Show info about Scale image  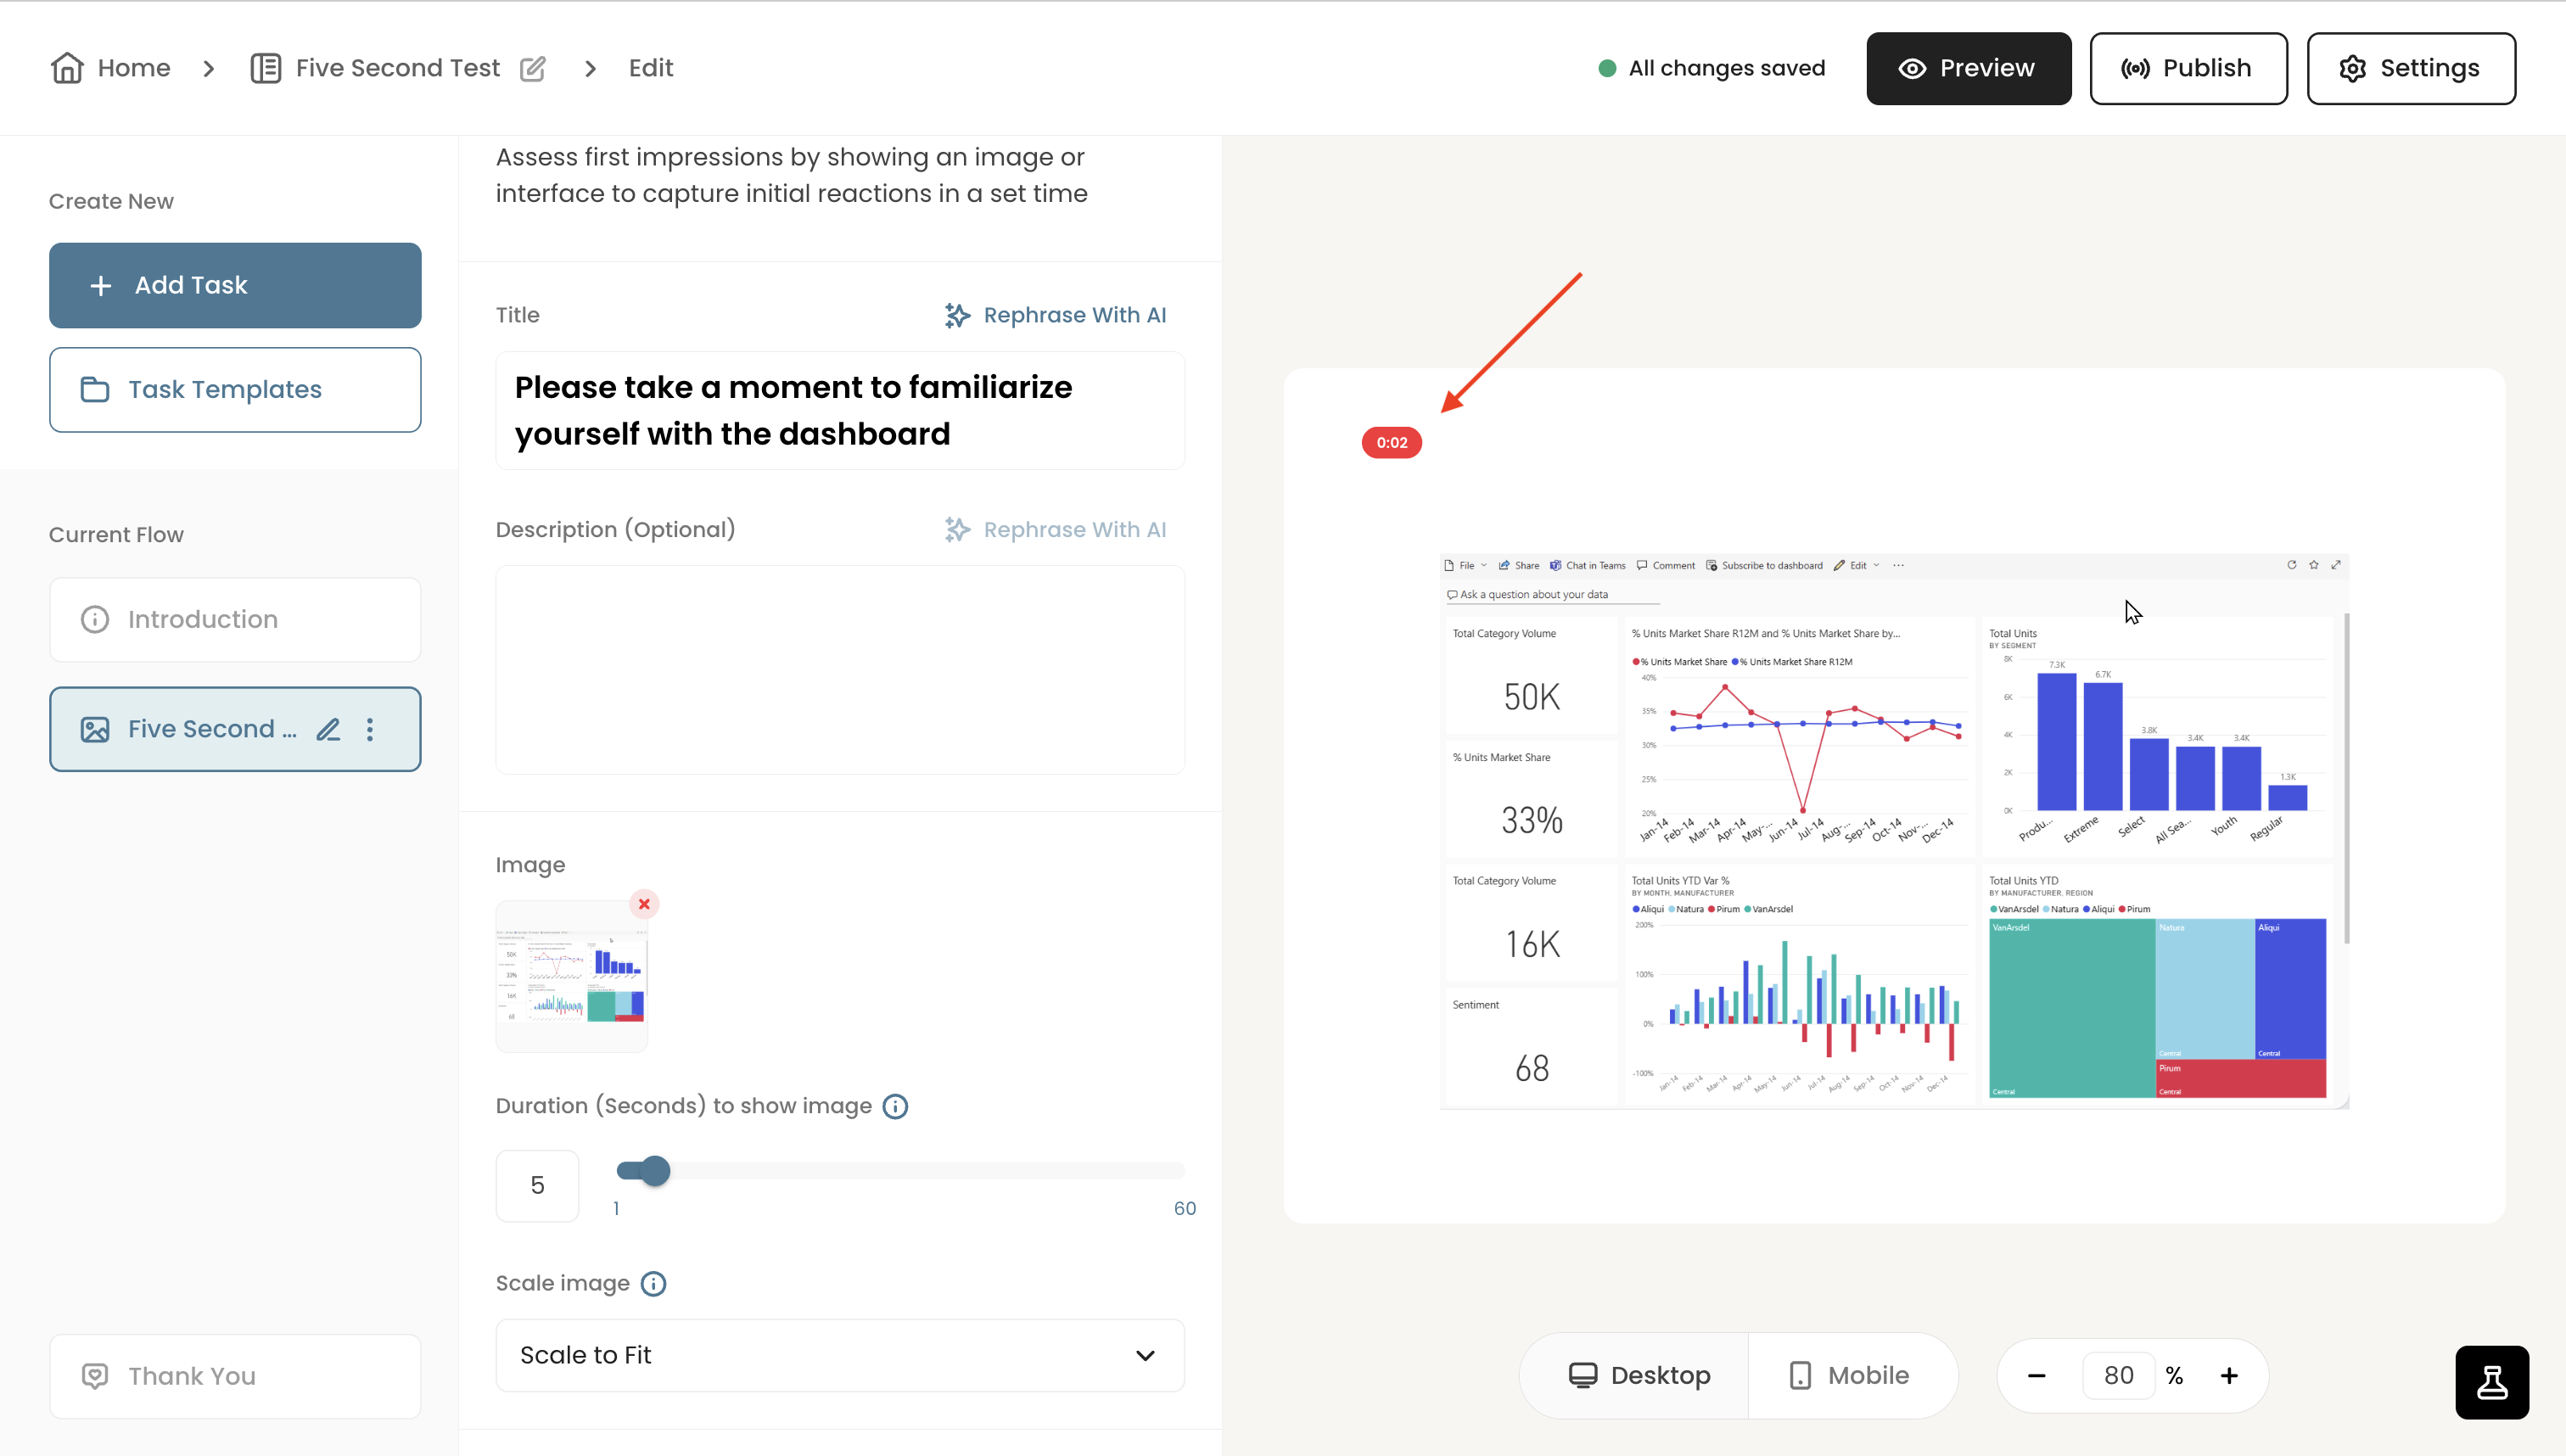click(653, 1284)
